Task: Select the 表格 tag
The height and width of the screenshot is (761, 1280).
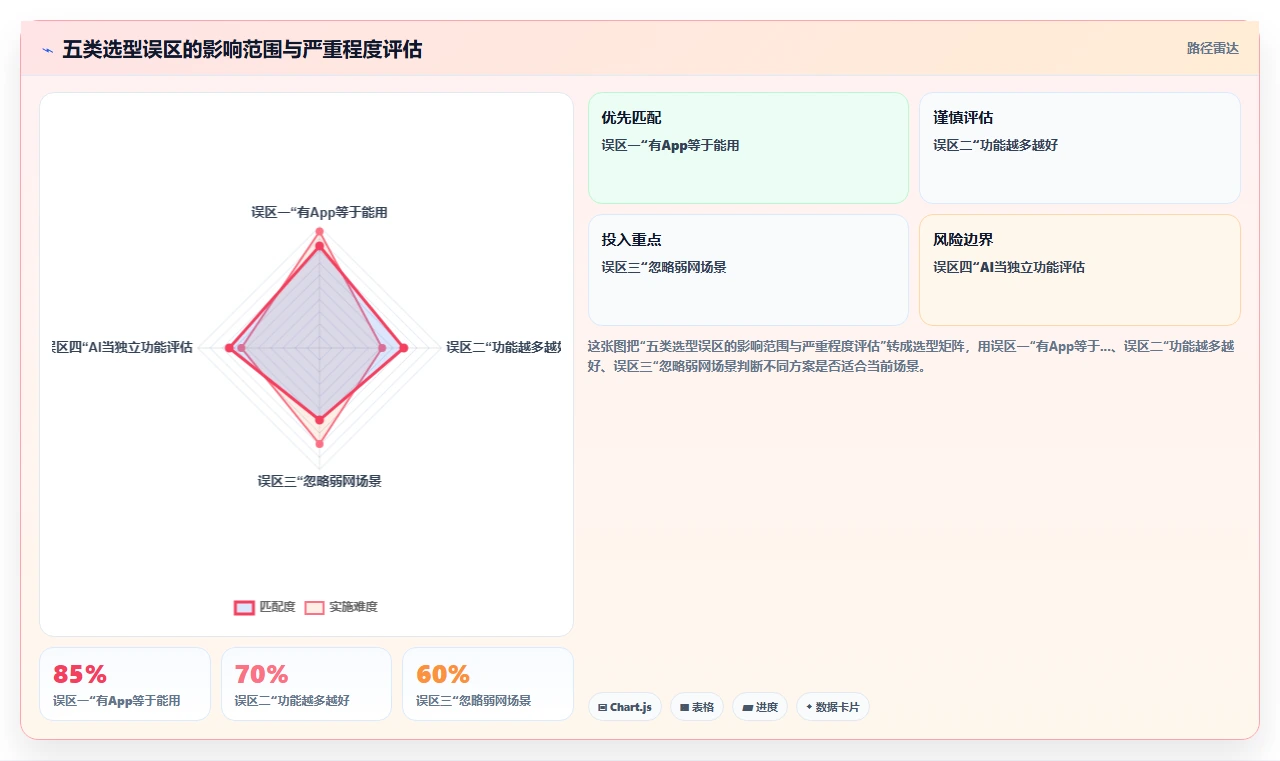Action: [x=697, y=707]
